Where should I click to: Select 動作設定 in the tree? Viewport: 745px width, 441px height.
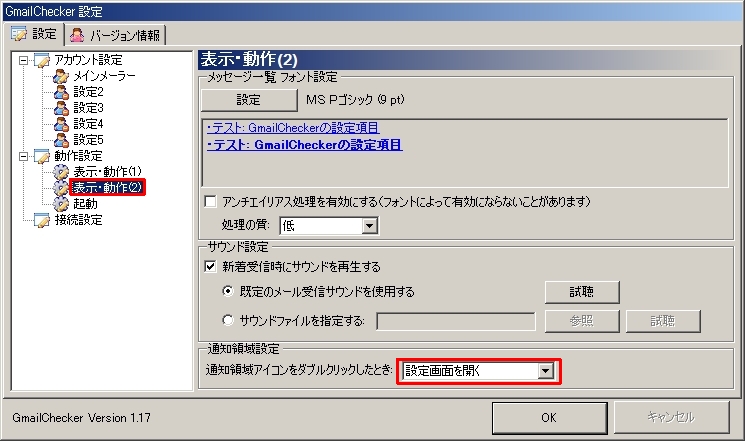tap(78, 156)
